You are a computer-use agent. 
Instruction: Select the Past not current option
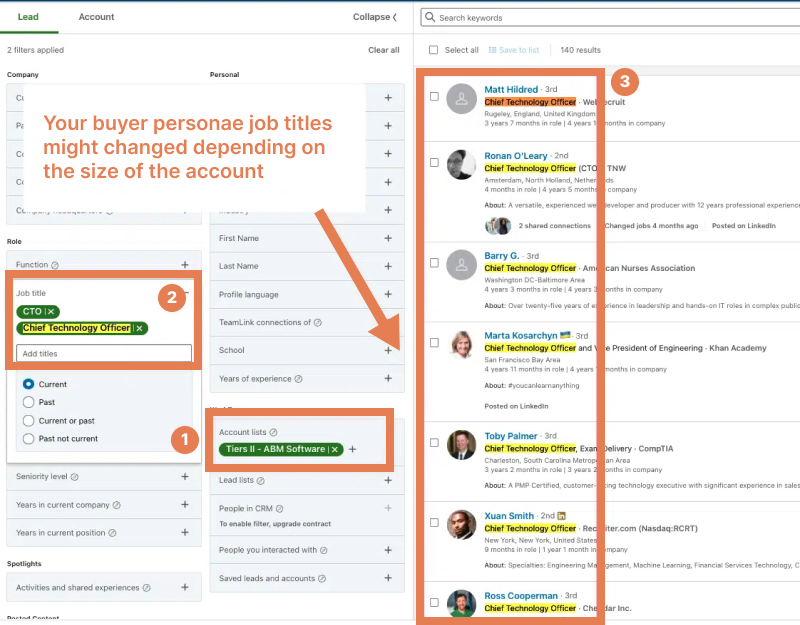point(29,439)
